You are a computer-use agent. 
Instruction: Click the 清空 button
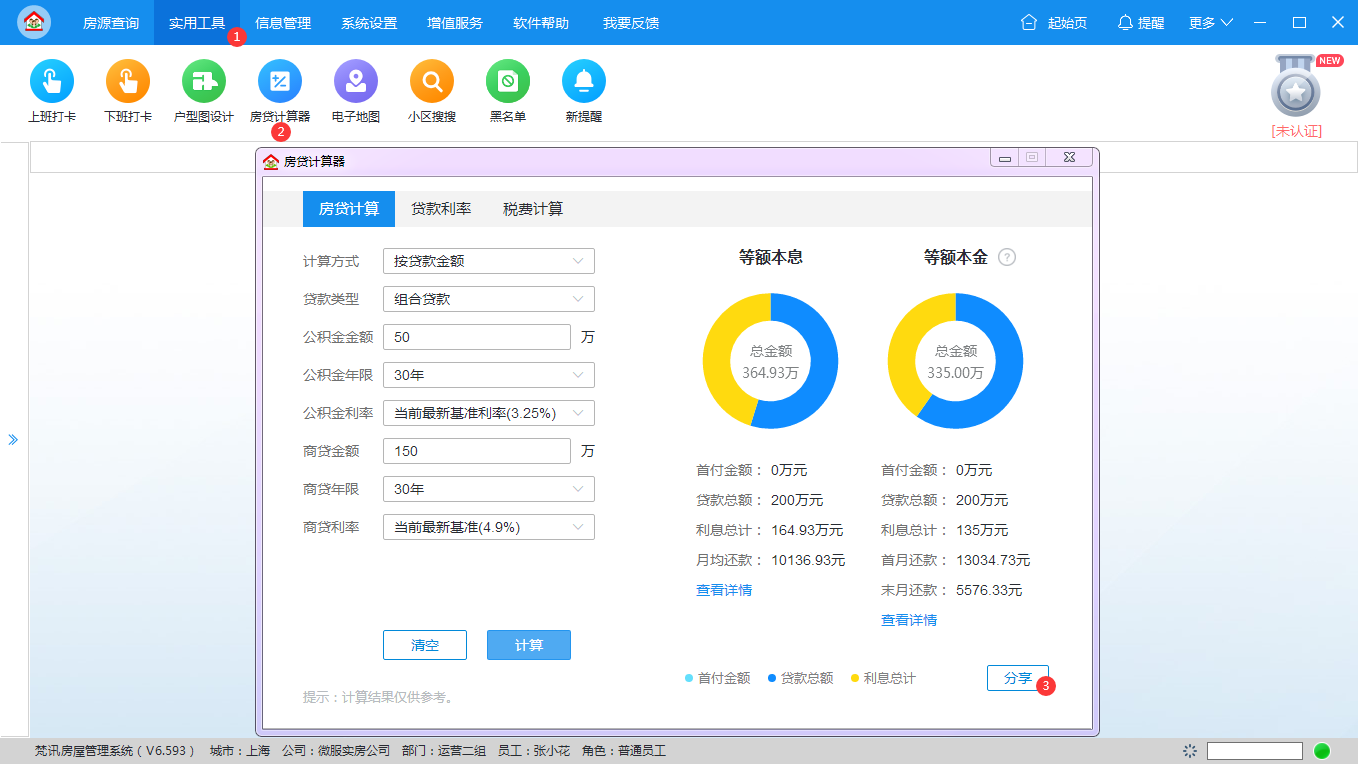pos(425,645)
